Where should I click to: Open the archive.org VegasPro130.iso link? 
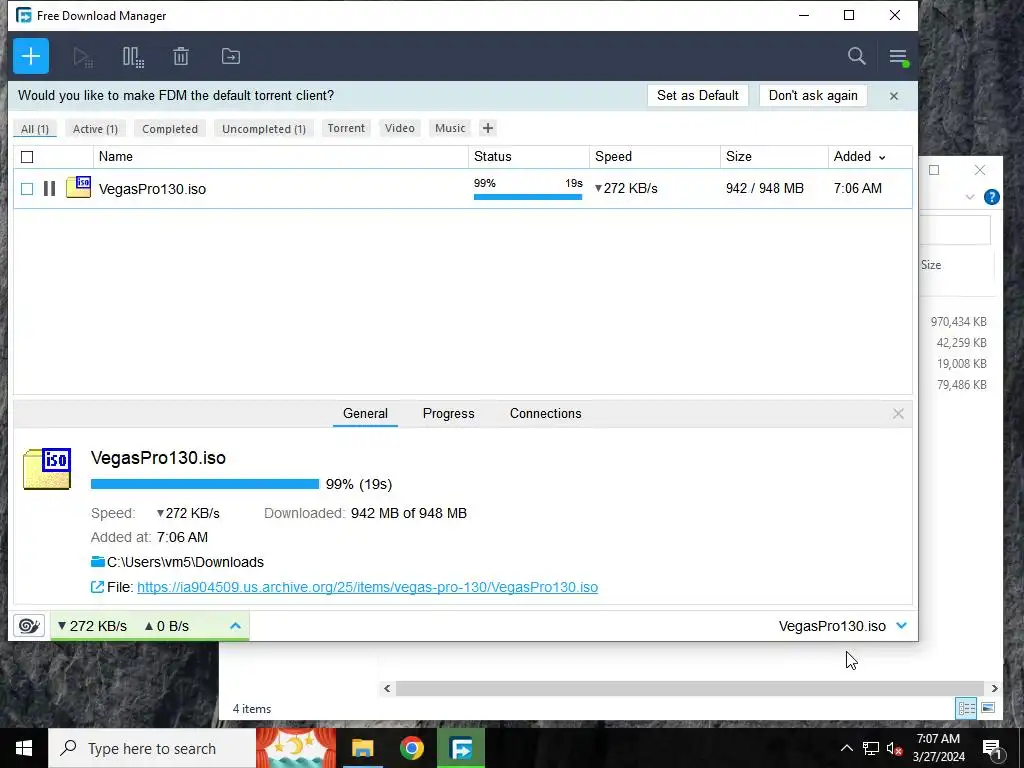[367, 587]
